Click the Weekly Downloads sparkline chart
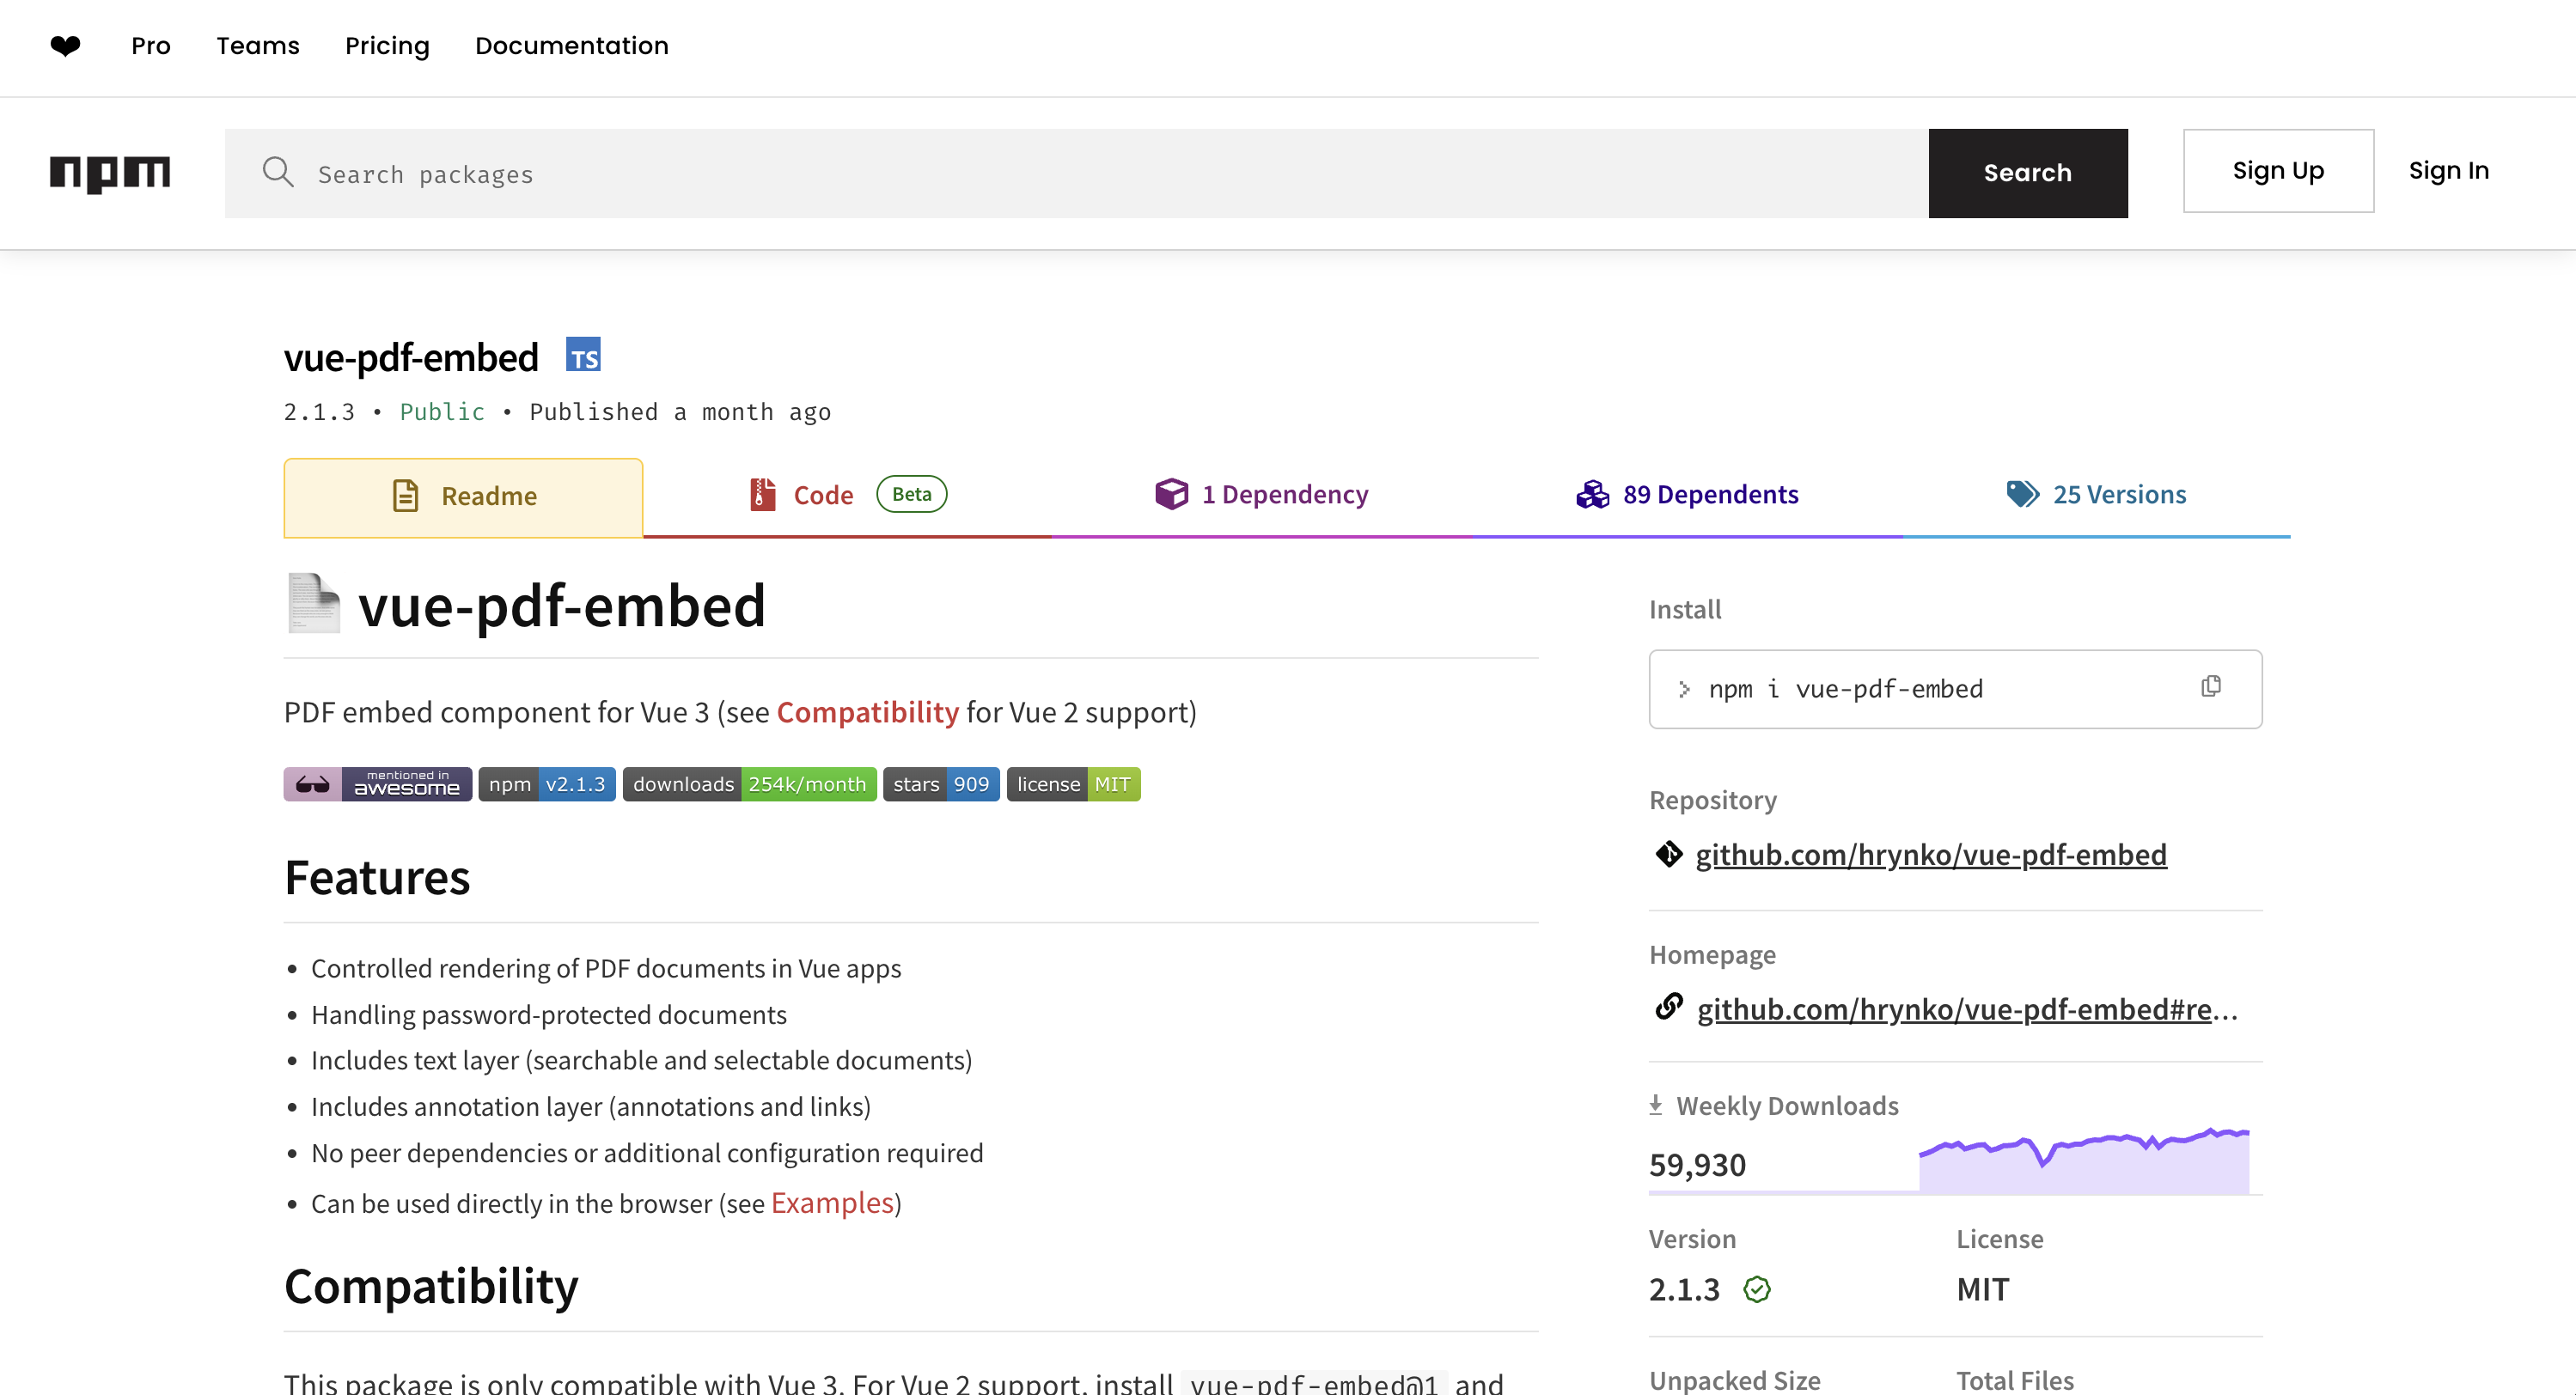The width and height of the screenshot is (2576, 1395). [x=2084, y=1160]
